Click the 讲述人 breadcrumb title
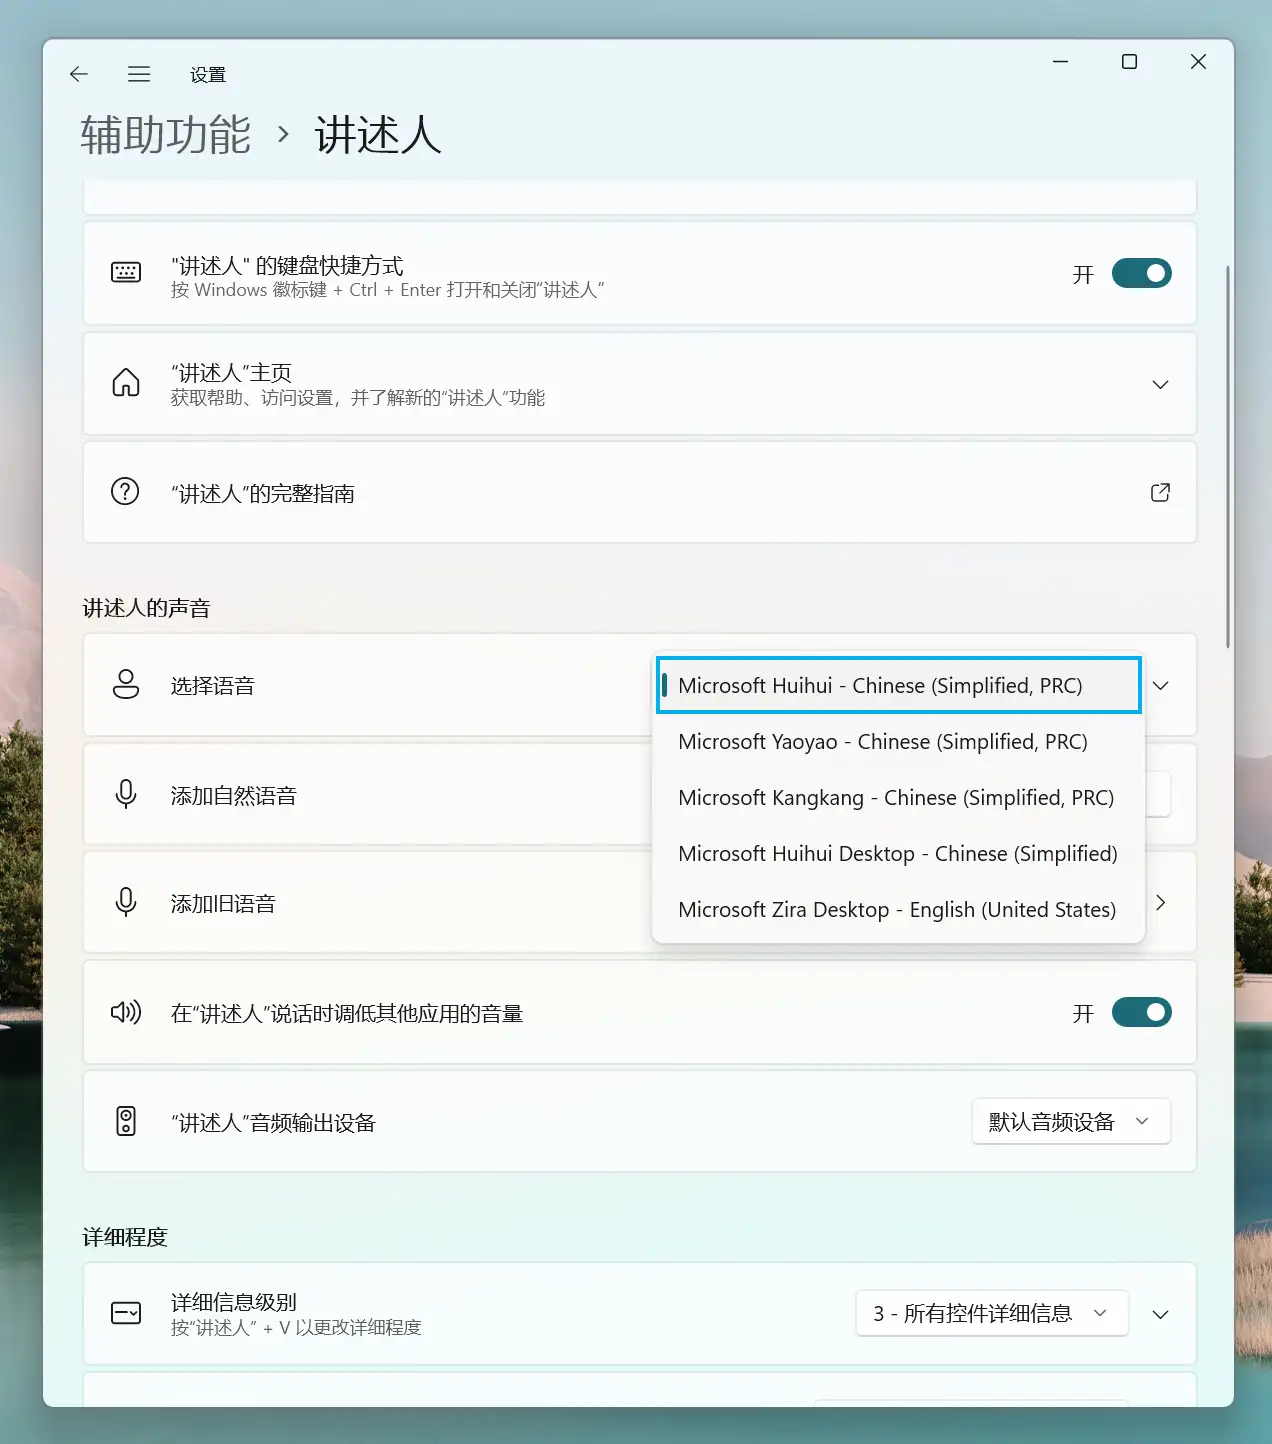The image size is (1272, 1444). point(378,135)
